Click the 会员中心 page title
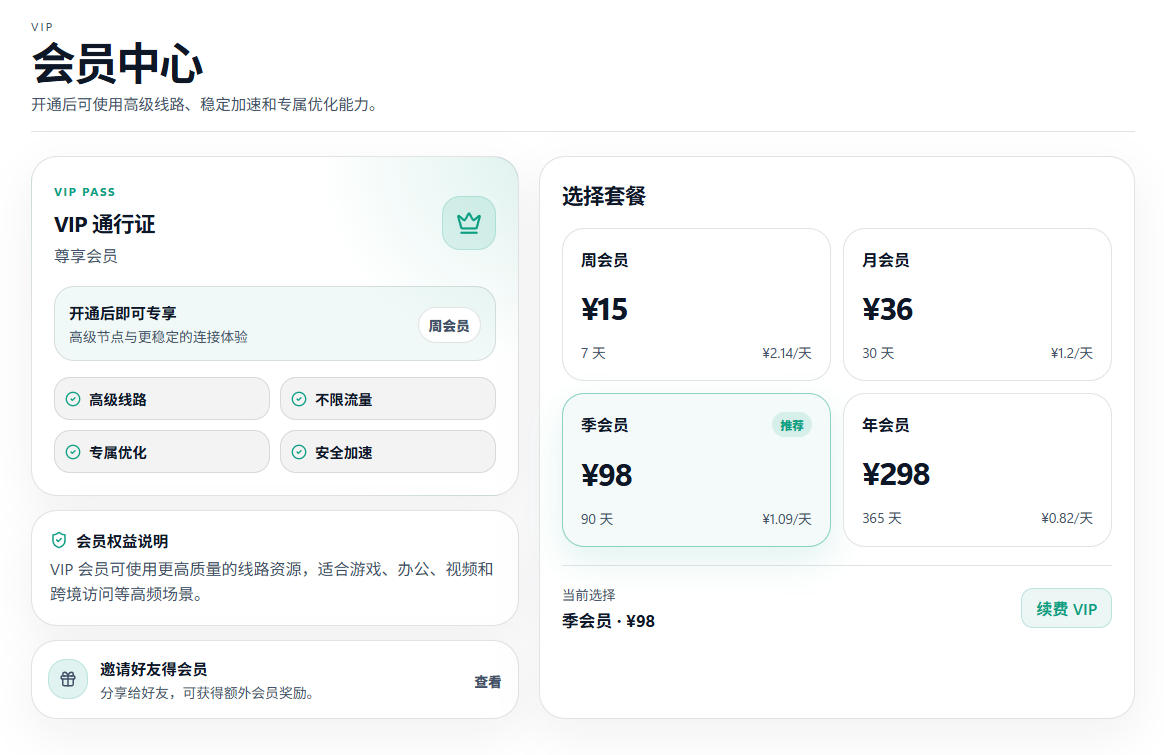 (117, 64)
